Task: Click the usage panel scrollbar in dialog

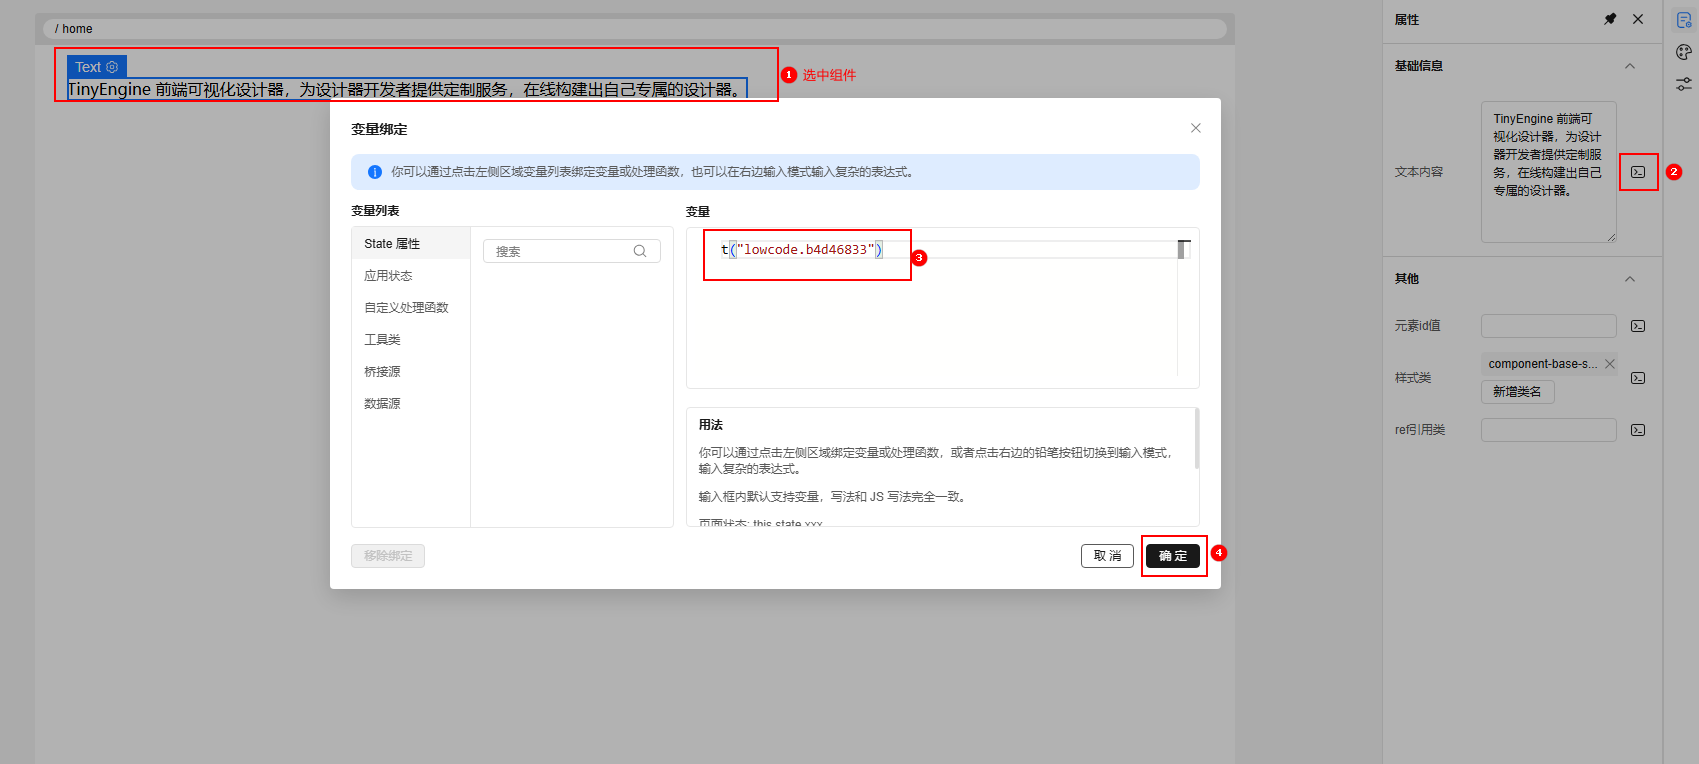Action: 1196,440
